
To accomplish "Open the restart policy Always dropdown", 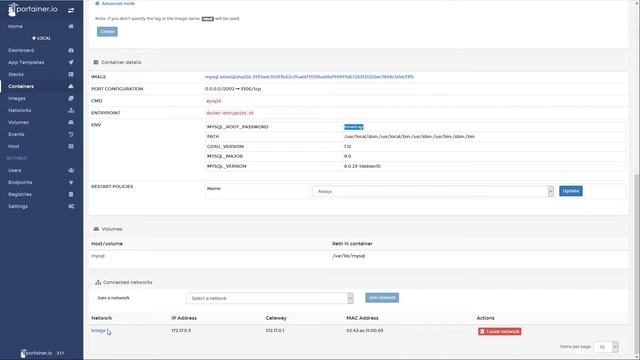I will pyautogui.click(x=433, y=191).
